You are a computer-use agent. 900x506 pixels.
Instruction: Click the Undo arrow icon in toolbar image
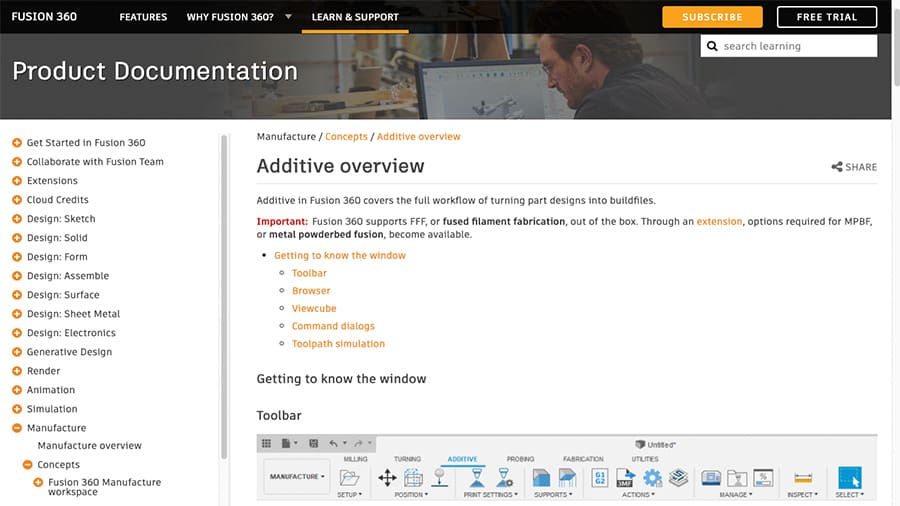click(333, 443)
